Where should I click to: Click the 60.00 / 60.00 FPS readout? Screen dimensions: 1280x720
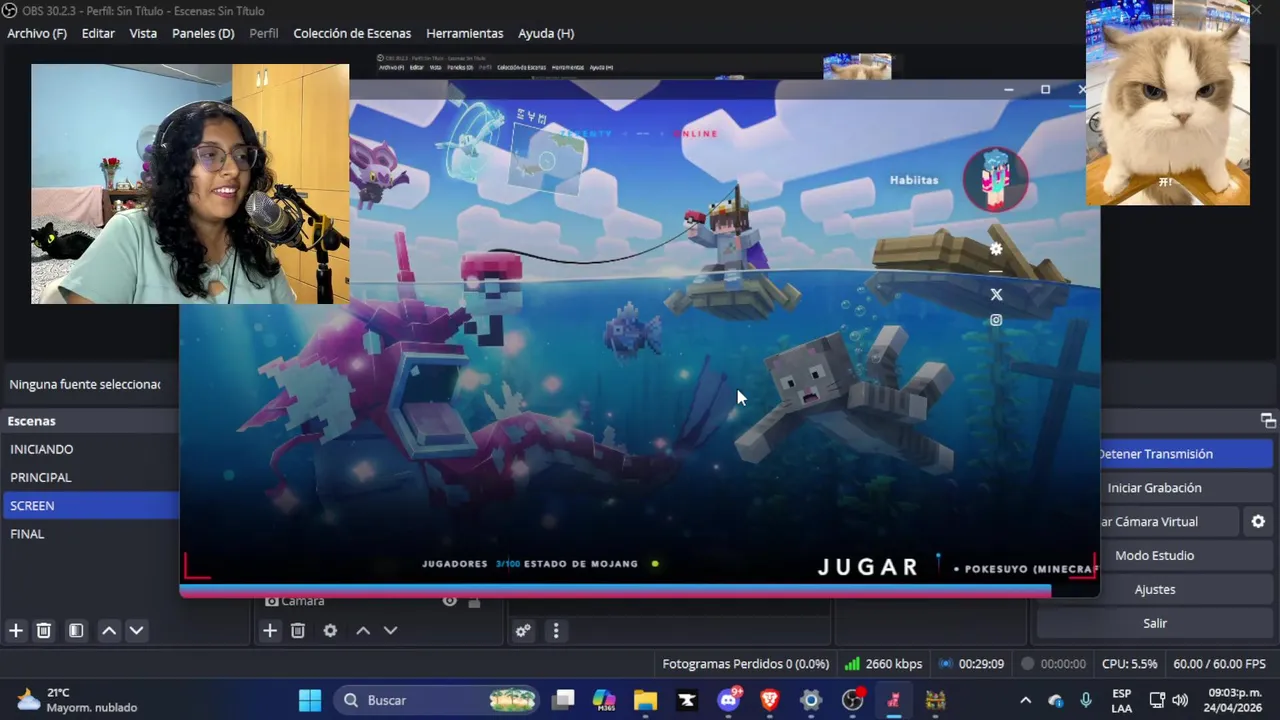1219,664
